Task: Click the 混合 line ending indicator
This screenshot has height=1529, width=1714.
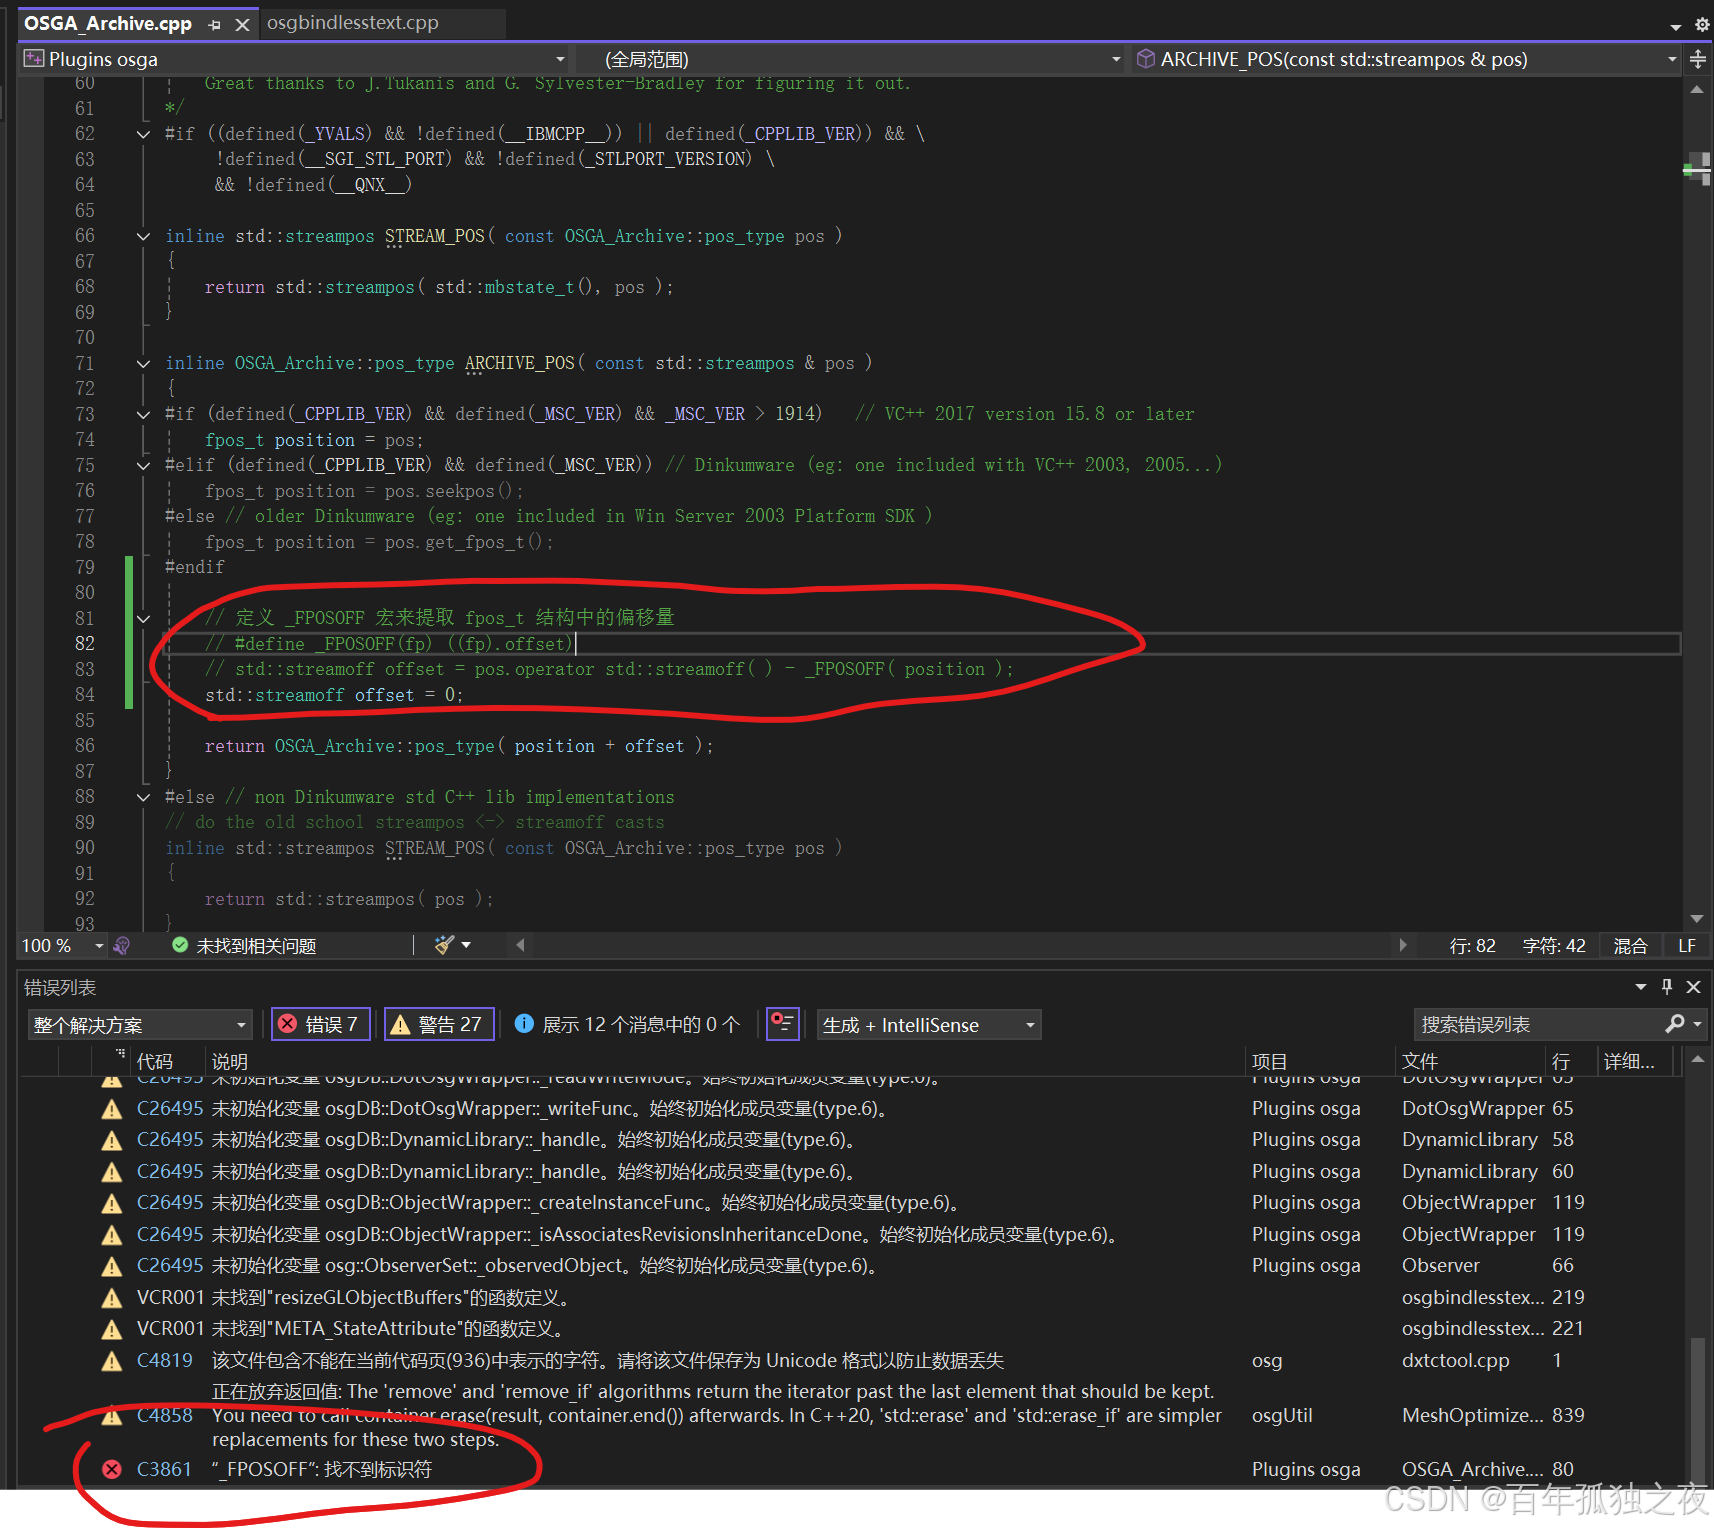Action: pyautogui.click(x=1630, y=945)
